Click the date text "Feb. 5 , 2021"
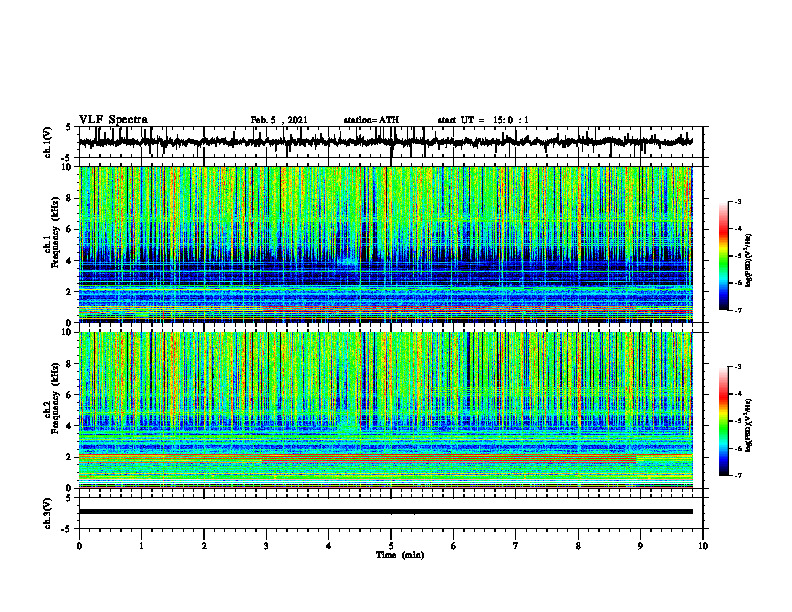The image size is (792, 612). point(279,120)
